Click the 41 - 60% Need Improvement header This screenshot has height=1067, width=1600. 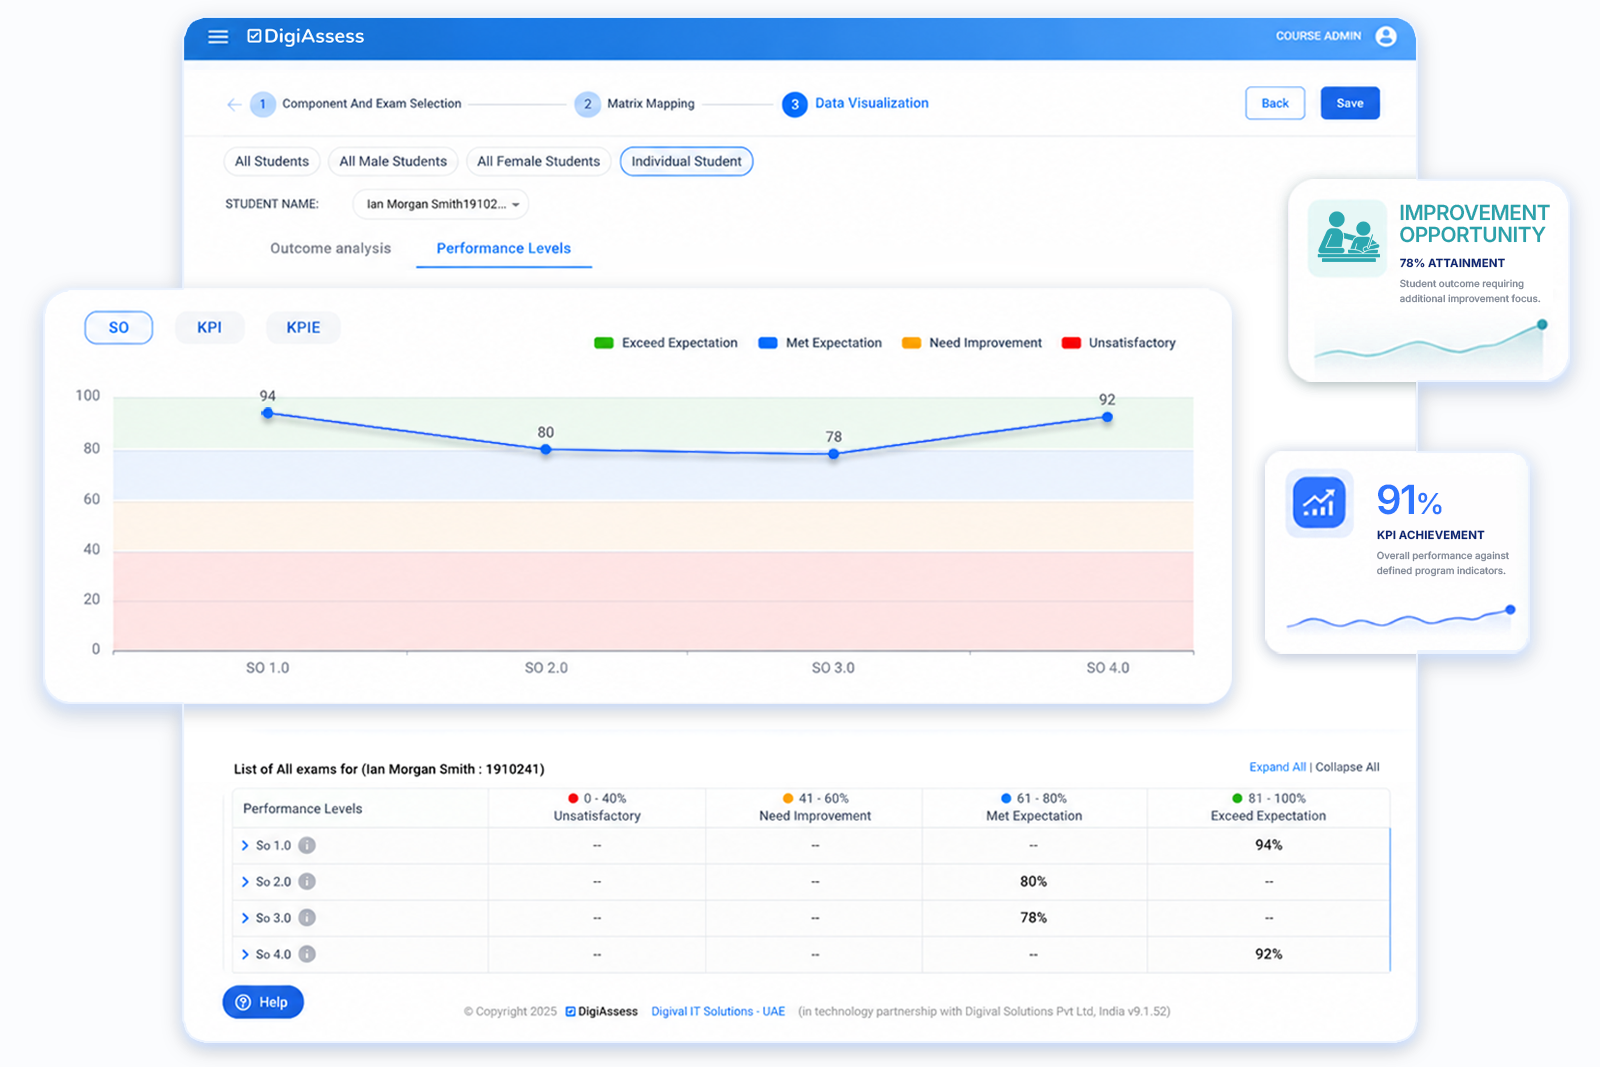(x=815, y=807)
